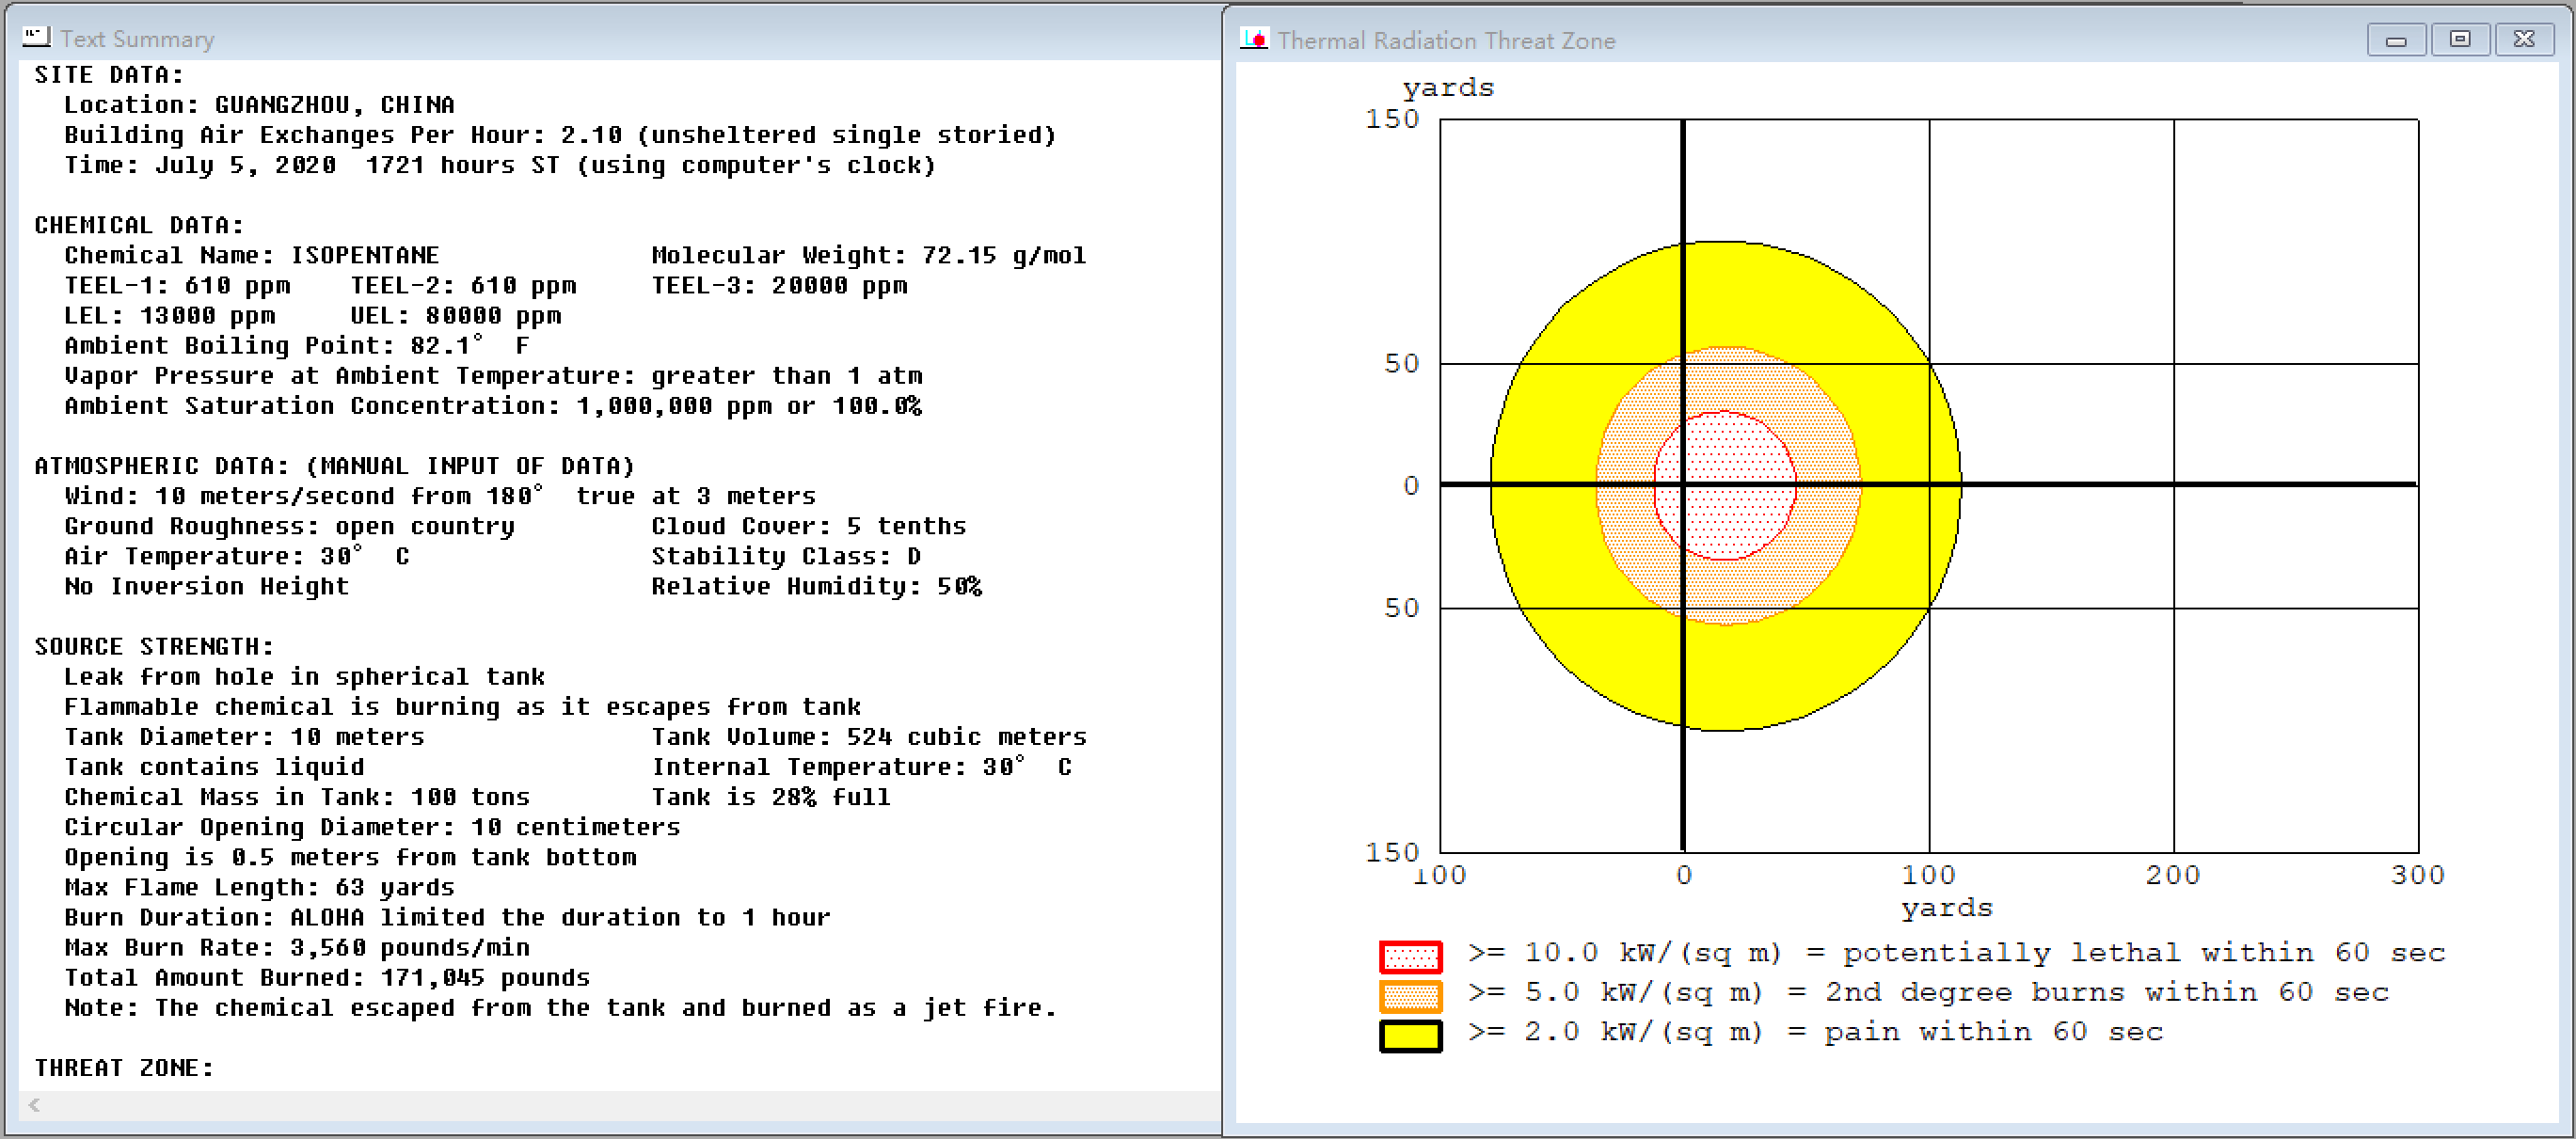Click the Thermal Radiation Threat Zone title text
Viewport: 2576px width, 1139px height.
coord(1446,41)
